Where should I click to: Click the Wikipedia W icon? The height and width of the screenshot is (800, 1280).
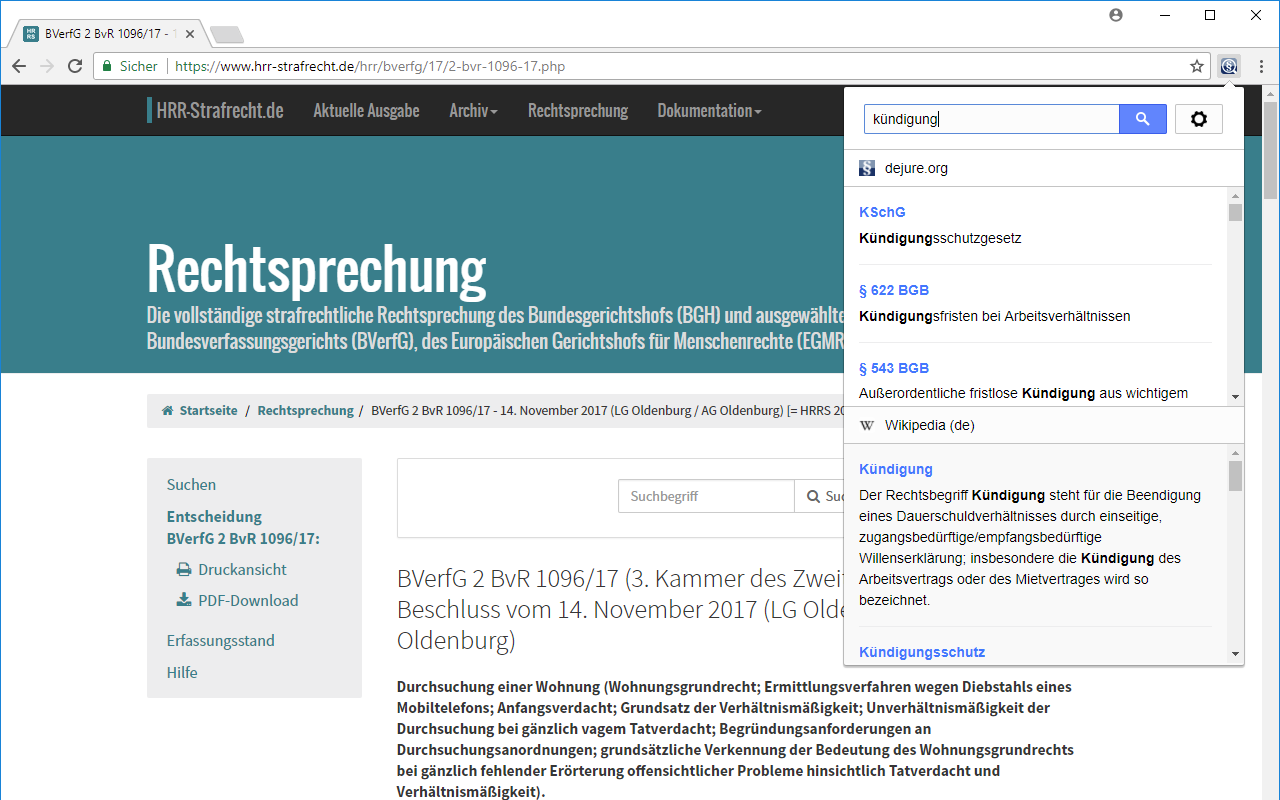click(867, 425)
